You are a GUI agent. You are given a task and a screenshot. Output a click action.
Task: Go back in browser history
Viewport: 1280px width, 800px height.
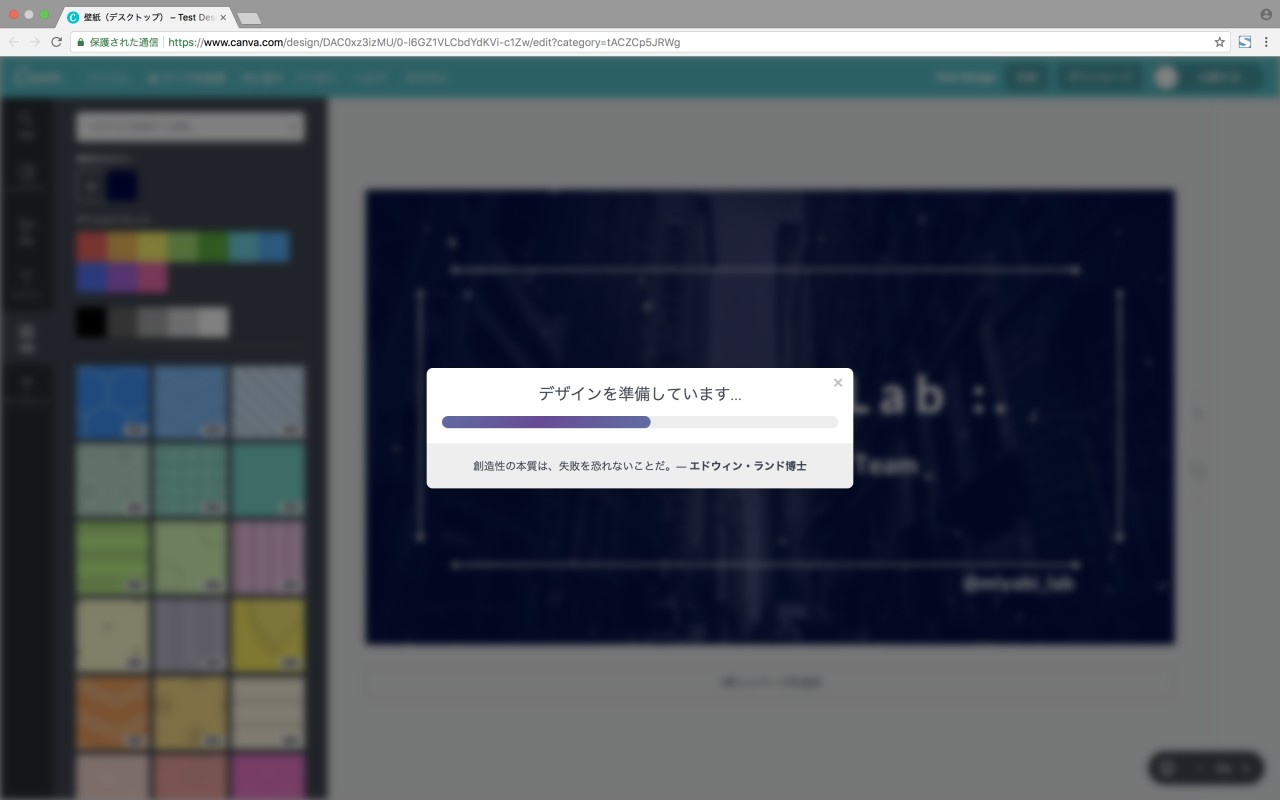tap(13, 42)
